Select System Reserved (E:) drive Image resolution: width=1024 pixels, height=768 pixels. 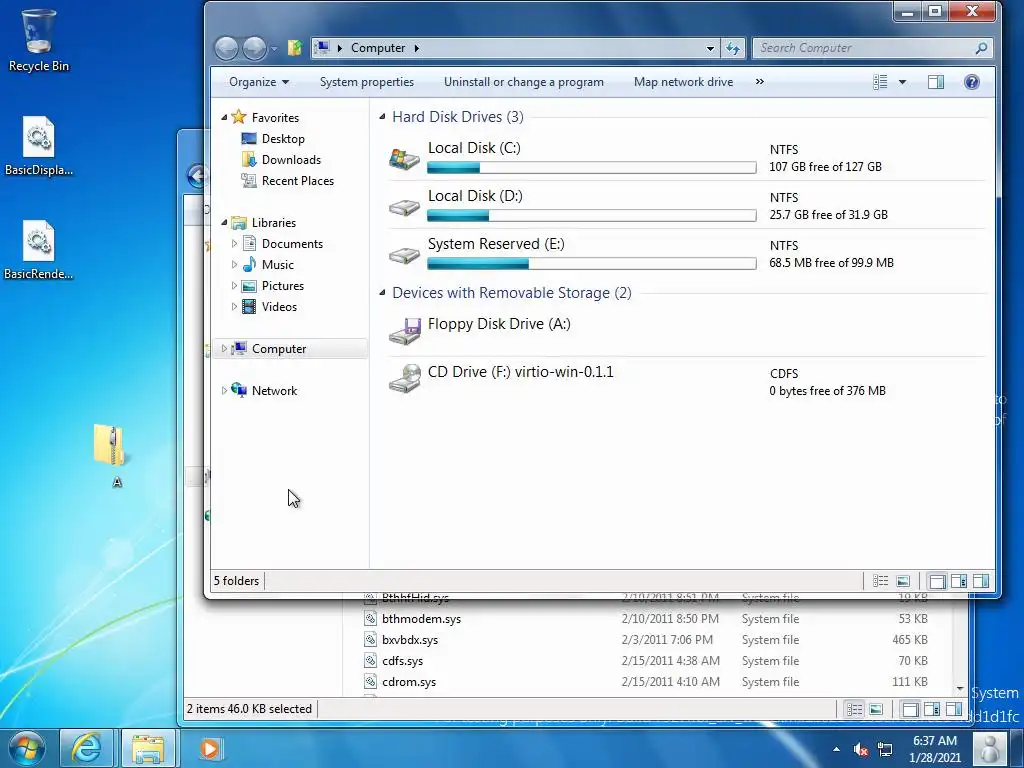coord(684,253)
